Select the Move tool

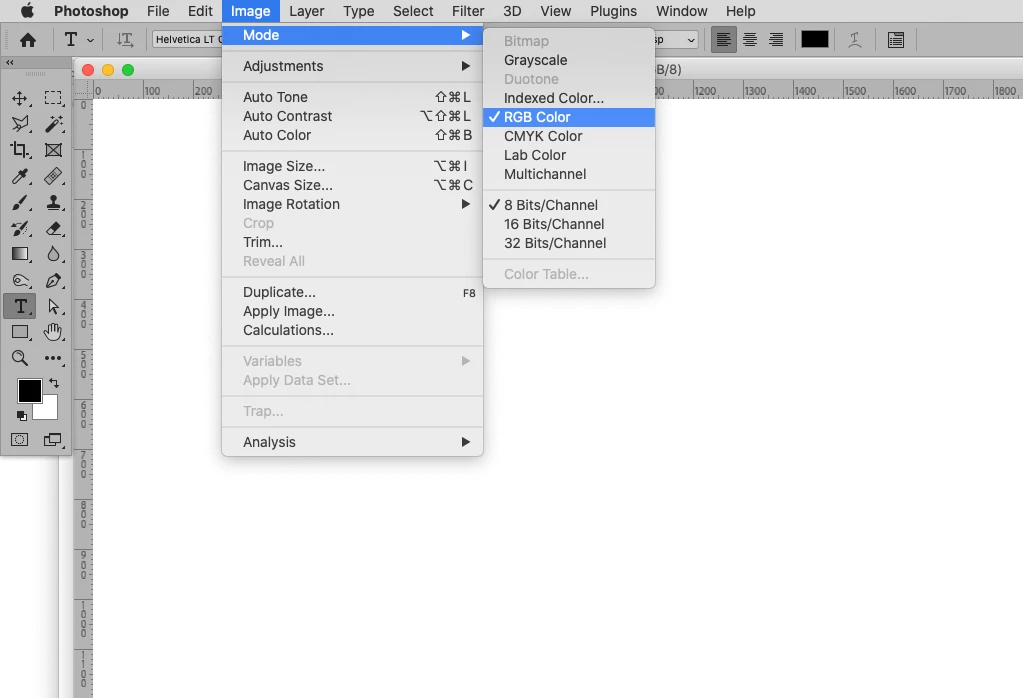click(20, 98)
